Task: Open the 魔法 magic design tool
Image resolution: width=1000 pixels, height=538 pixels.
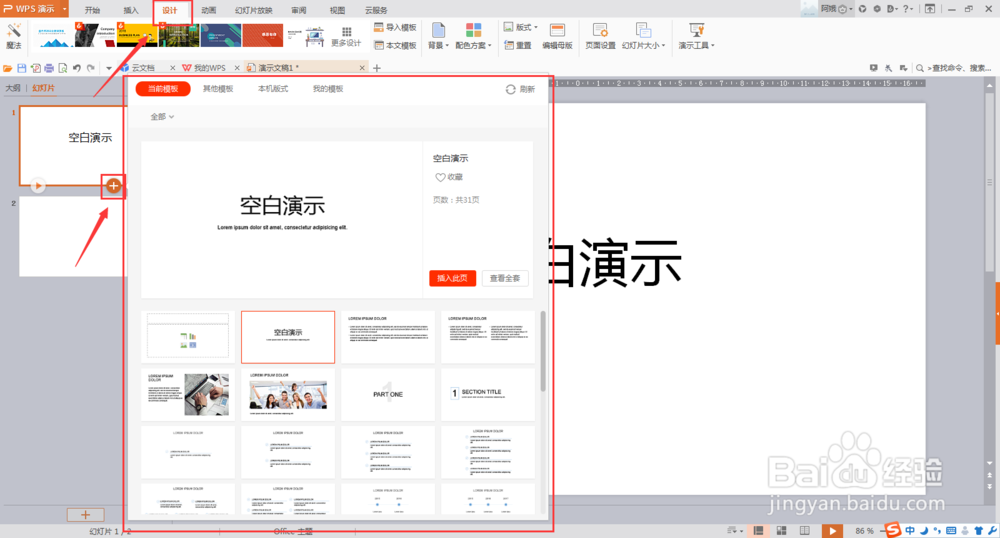Action: coord(14,36)
